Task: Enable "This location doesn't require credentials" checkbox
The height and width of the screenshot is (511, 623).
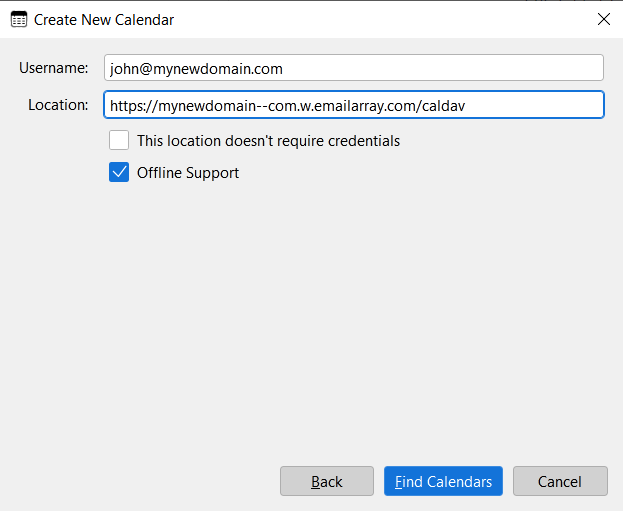Action: tap(119, 141)
